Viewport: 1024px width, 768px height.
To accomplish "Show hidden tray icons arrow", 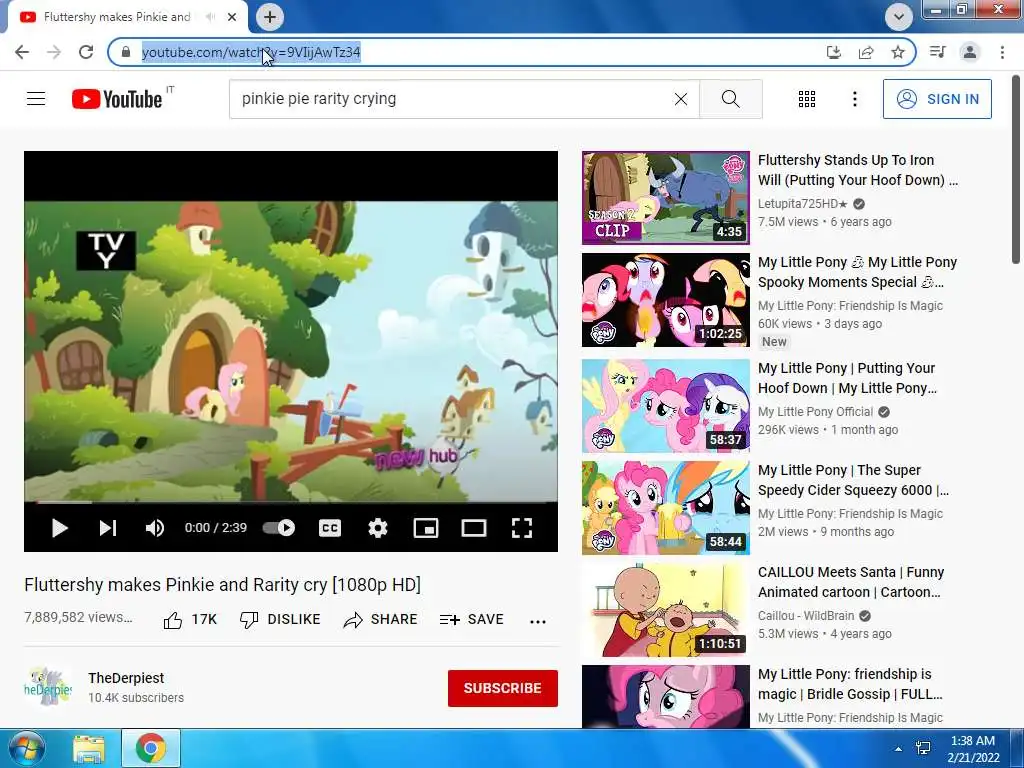I will click(898, 749).
